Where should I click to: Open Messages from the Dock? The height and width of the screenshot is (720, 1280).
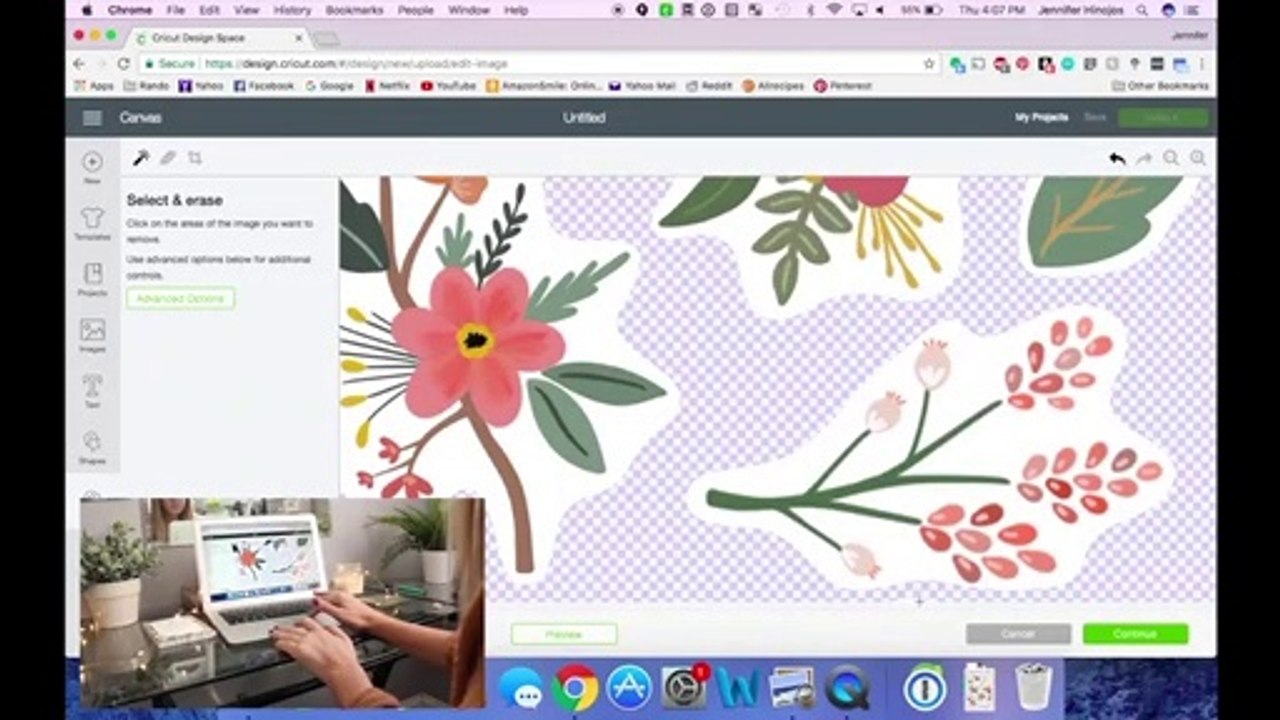click(x=521, y=688)
